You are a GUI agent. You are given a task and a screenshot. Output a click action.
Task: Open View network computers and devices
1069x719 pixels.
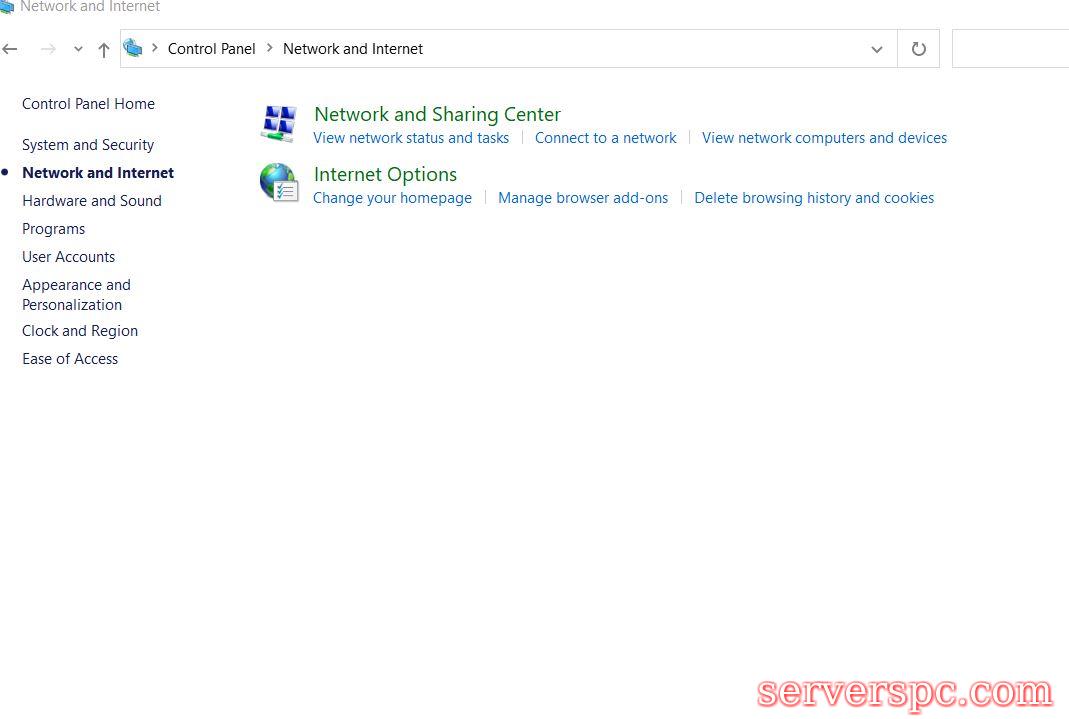[x=824, y=138]
